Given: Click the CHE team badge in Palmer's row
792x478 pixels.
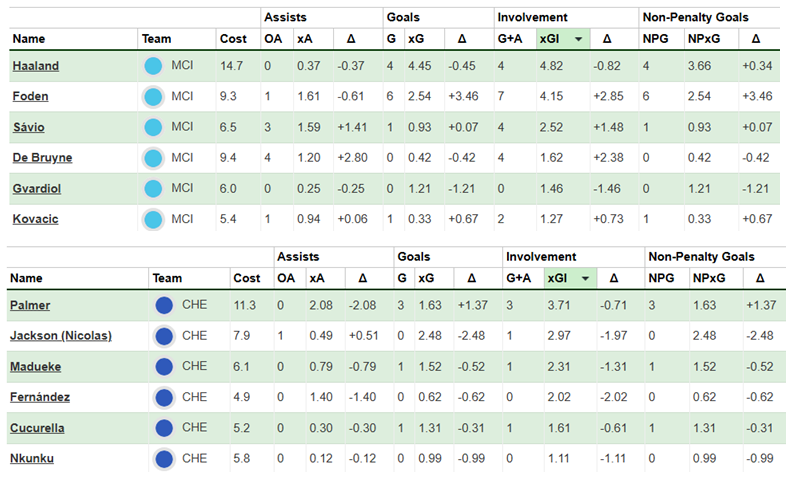Looking at the screenshot, I should (165, 306).
